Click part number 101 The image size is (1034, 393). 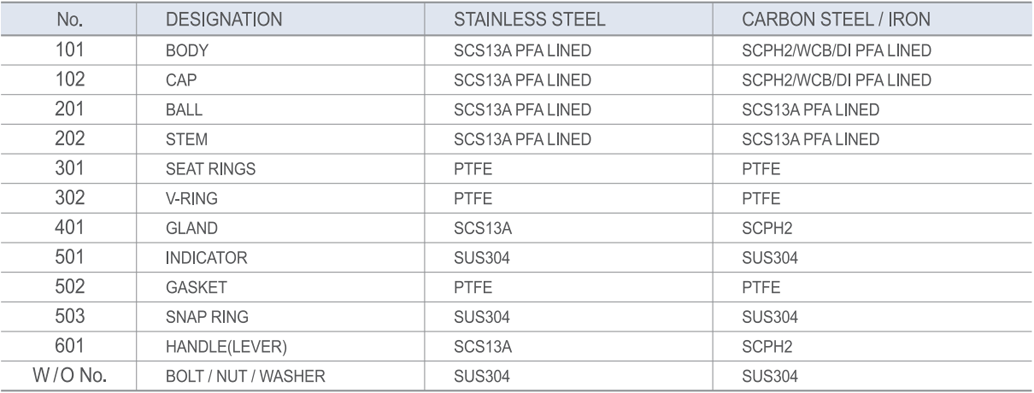pos(70,50)
